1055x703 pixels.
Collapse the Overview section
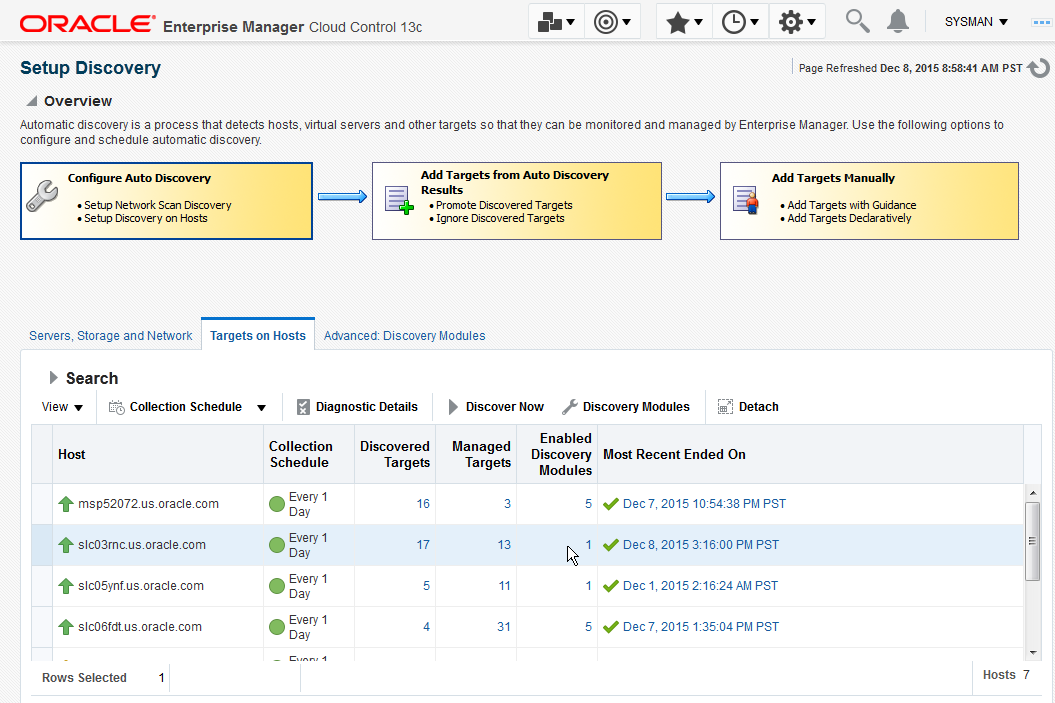click(x=32, y=101)
